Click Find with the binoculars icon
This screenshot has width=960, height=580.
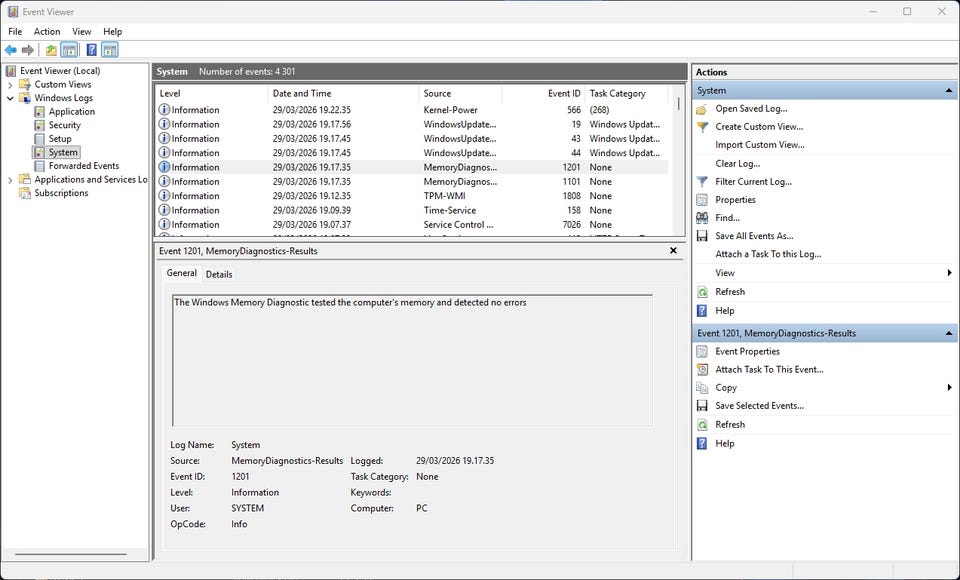click(x=727, y=218)
